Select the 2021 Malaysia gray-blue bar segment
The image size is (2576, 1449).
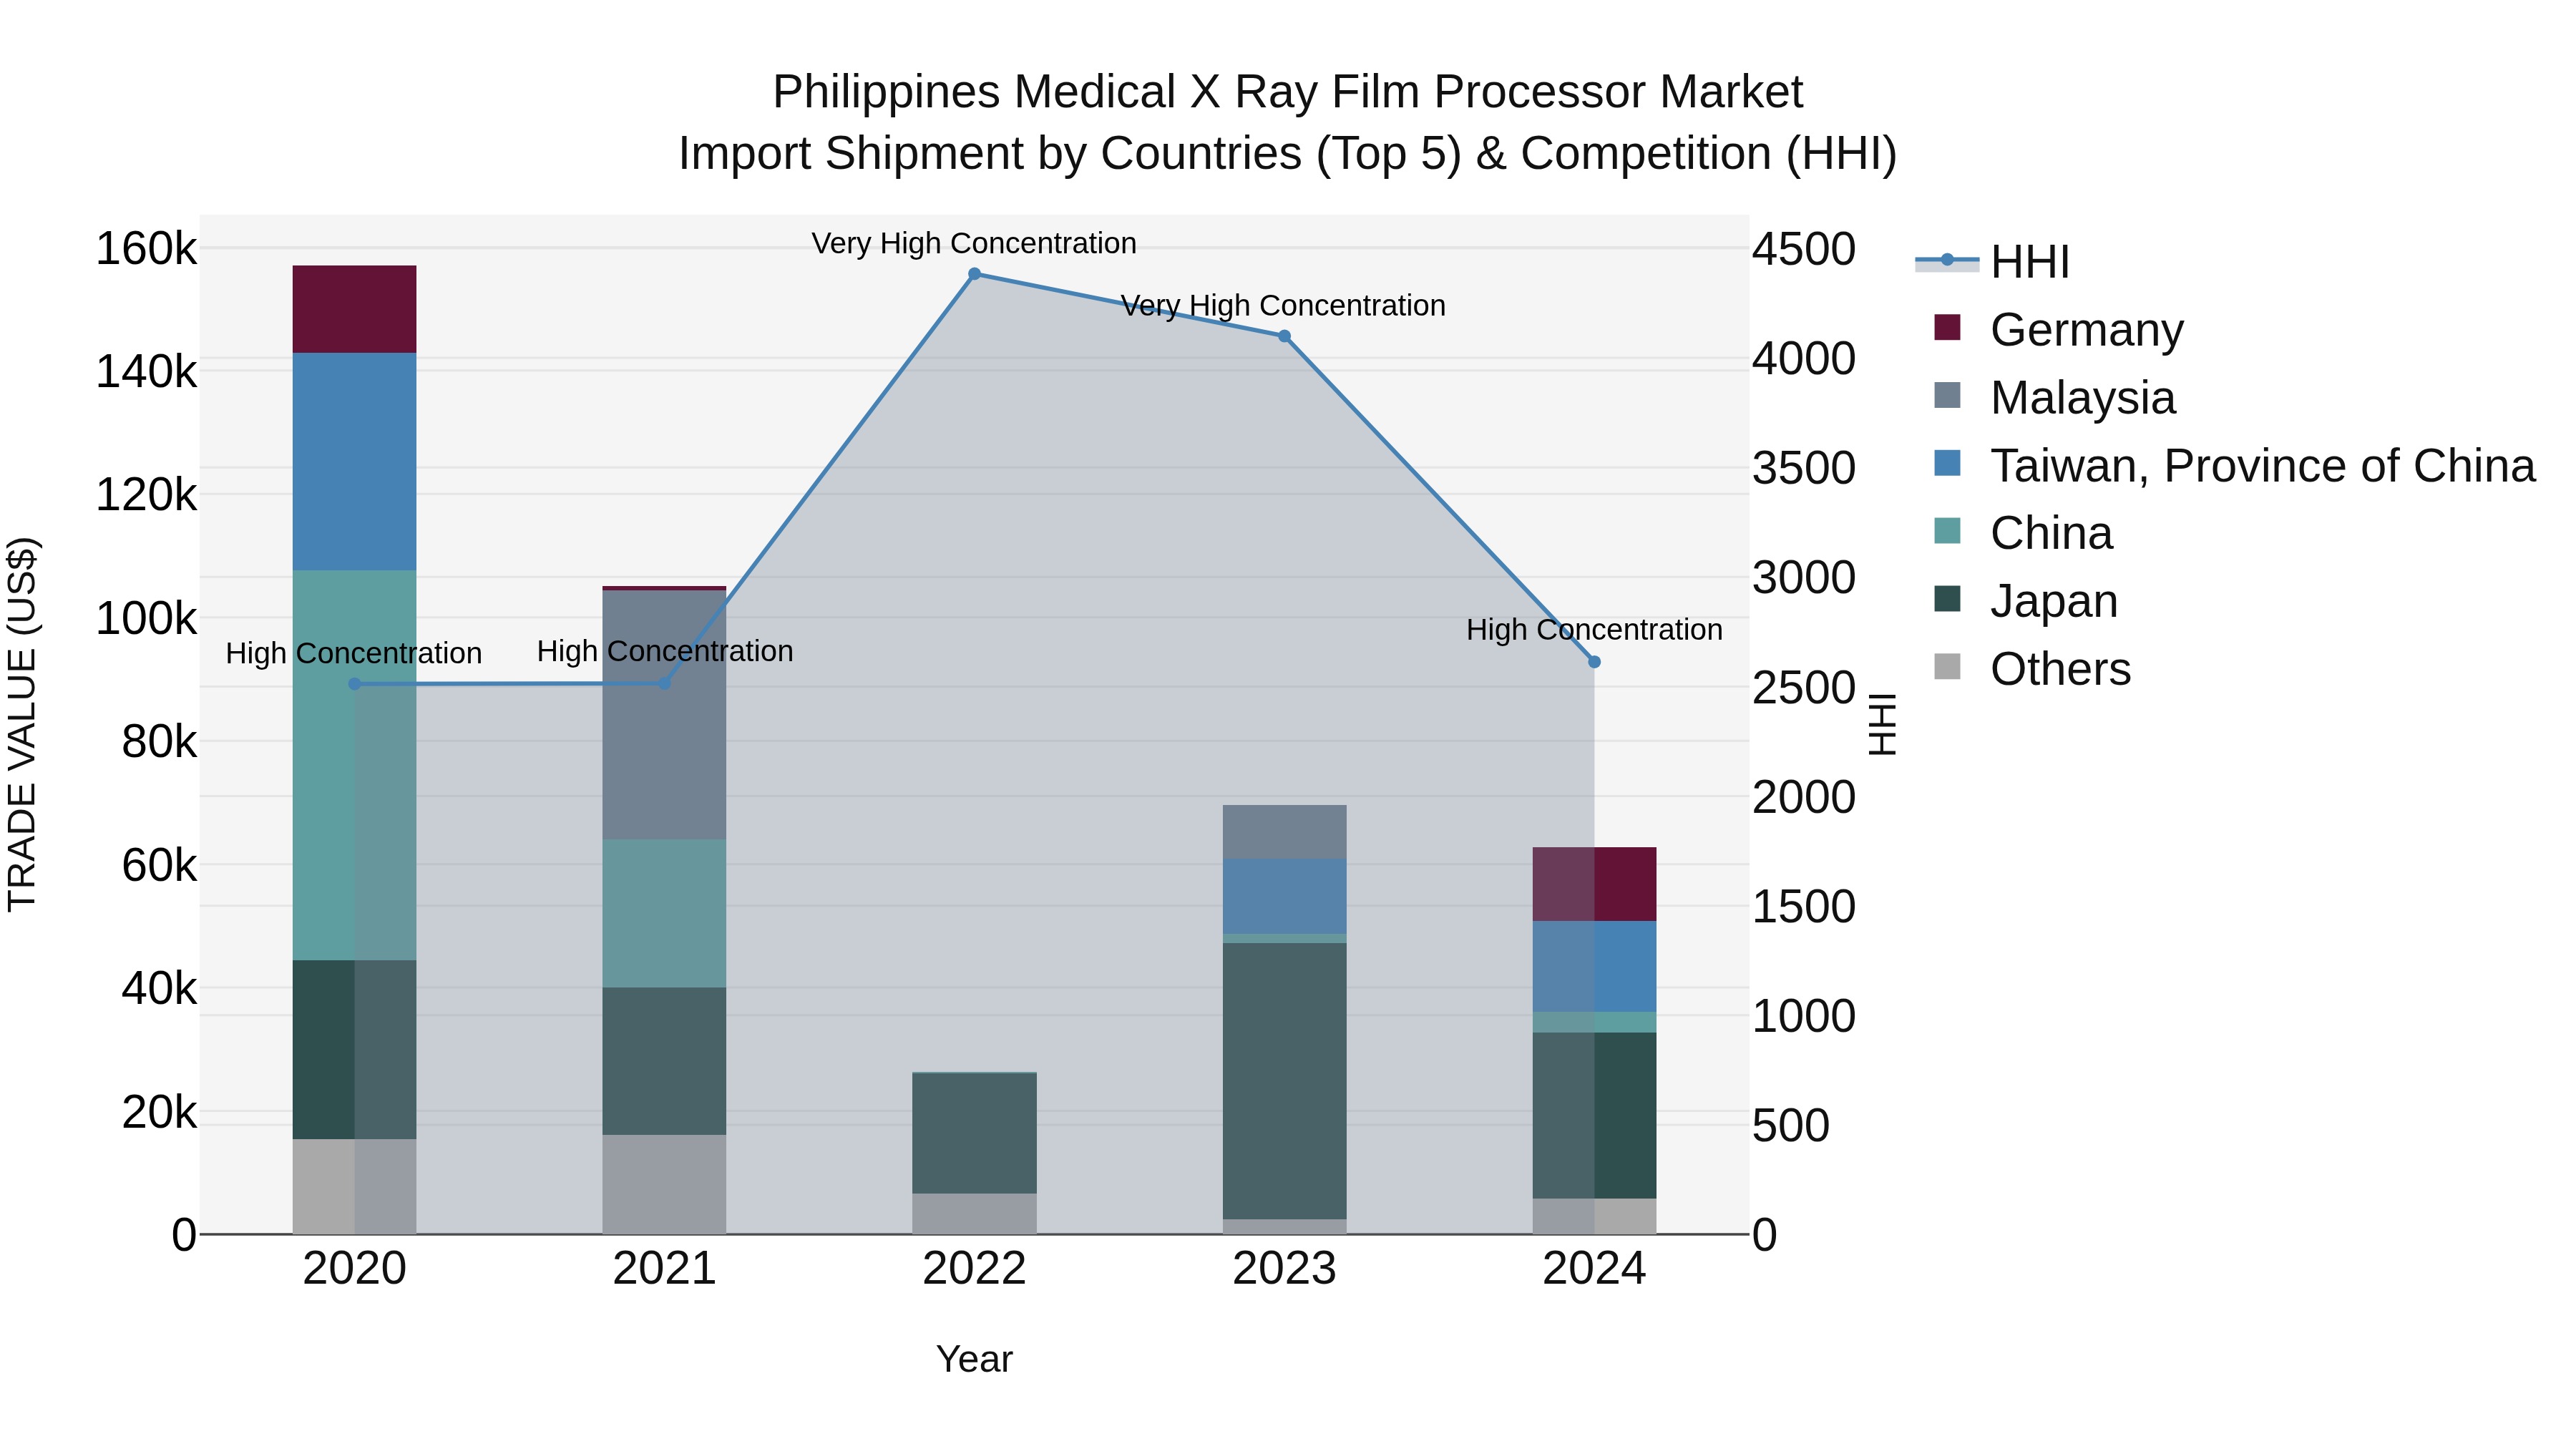click(664, 715)
